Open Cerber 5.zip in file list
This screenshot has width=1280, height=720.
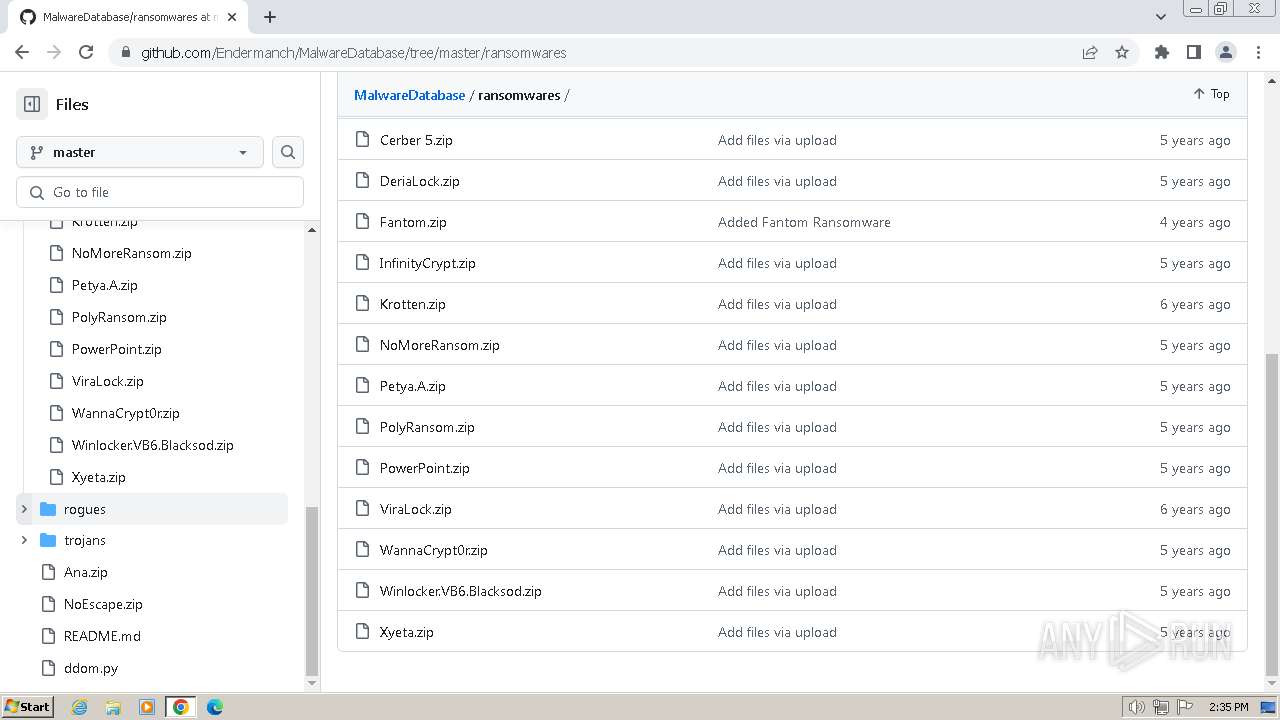point(416,140)
